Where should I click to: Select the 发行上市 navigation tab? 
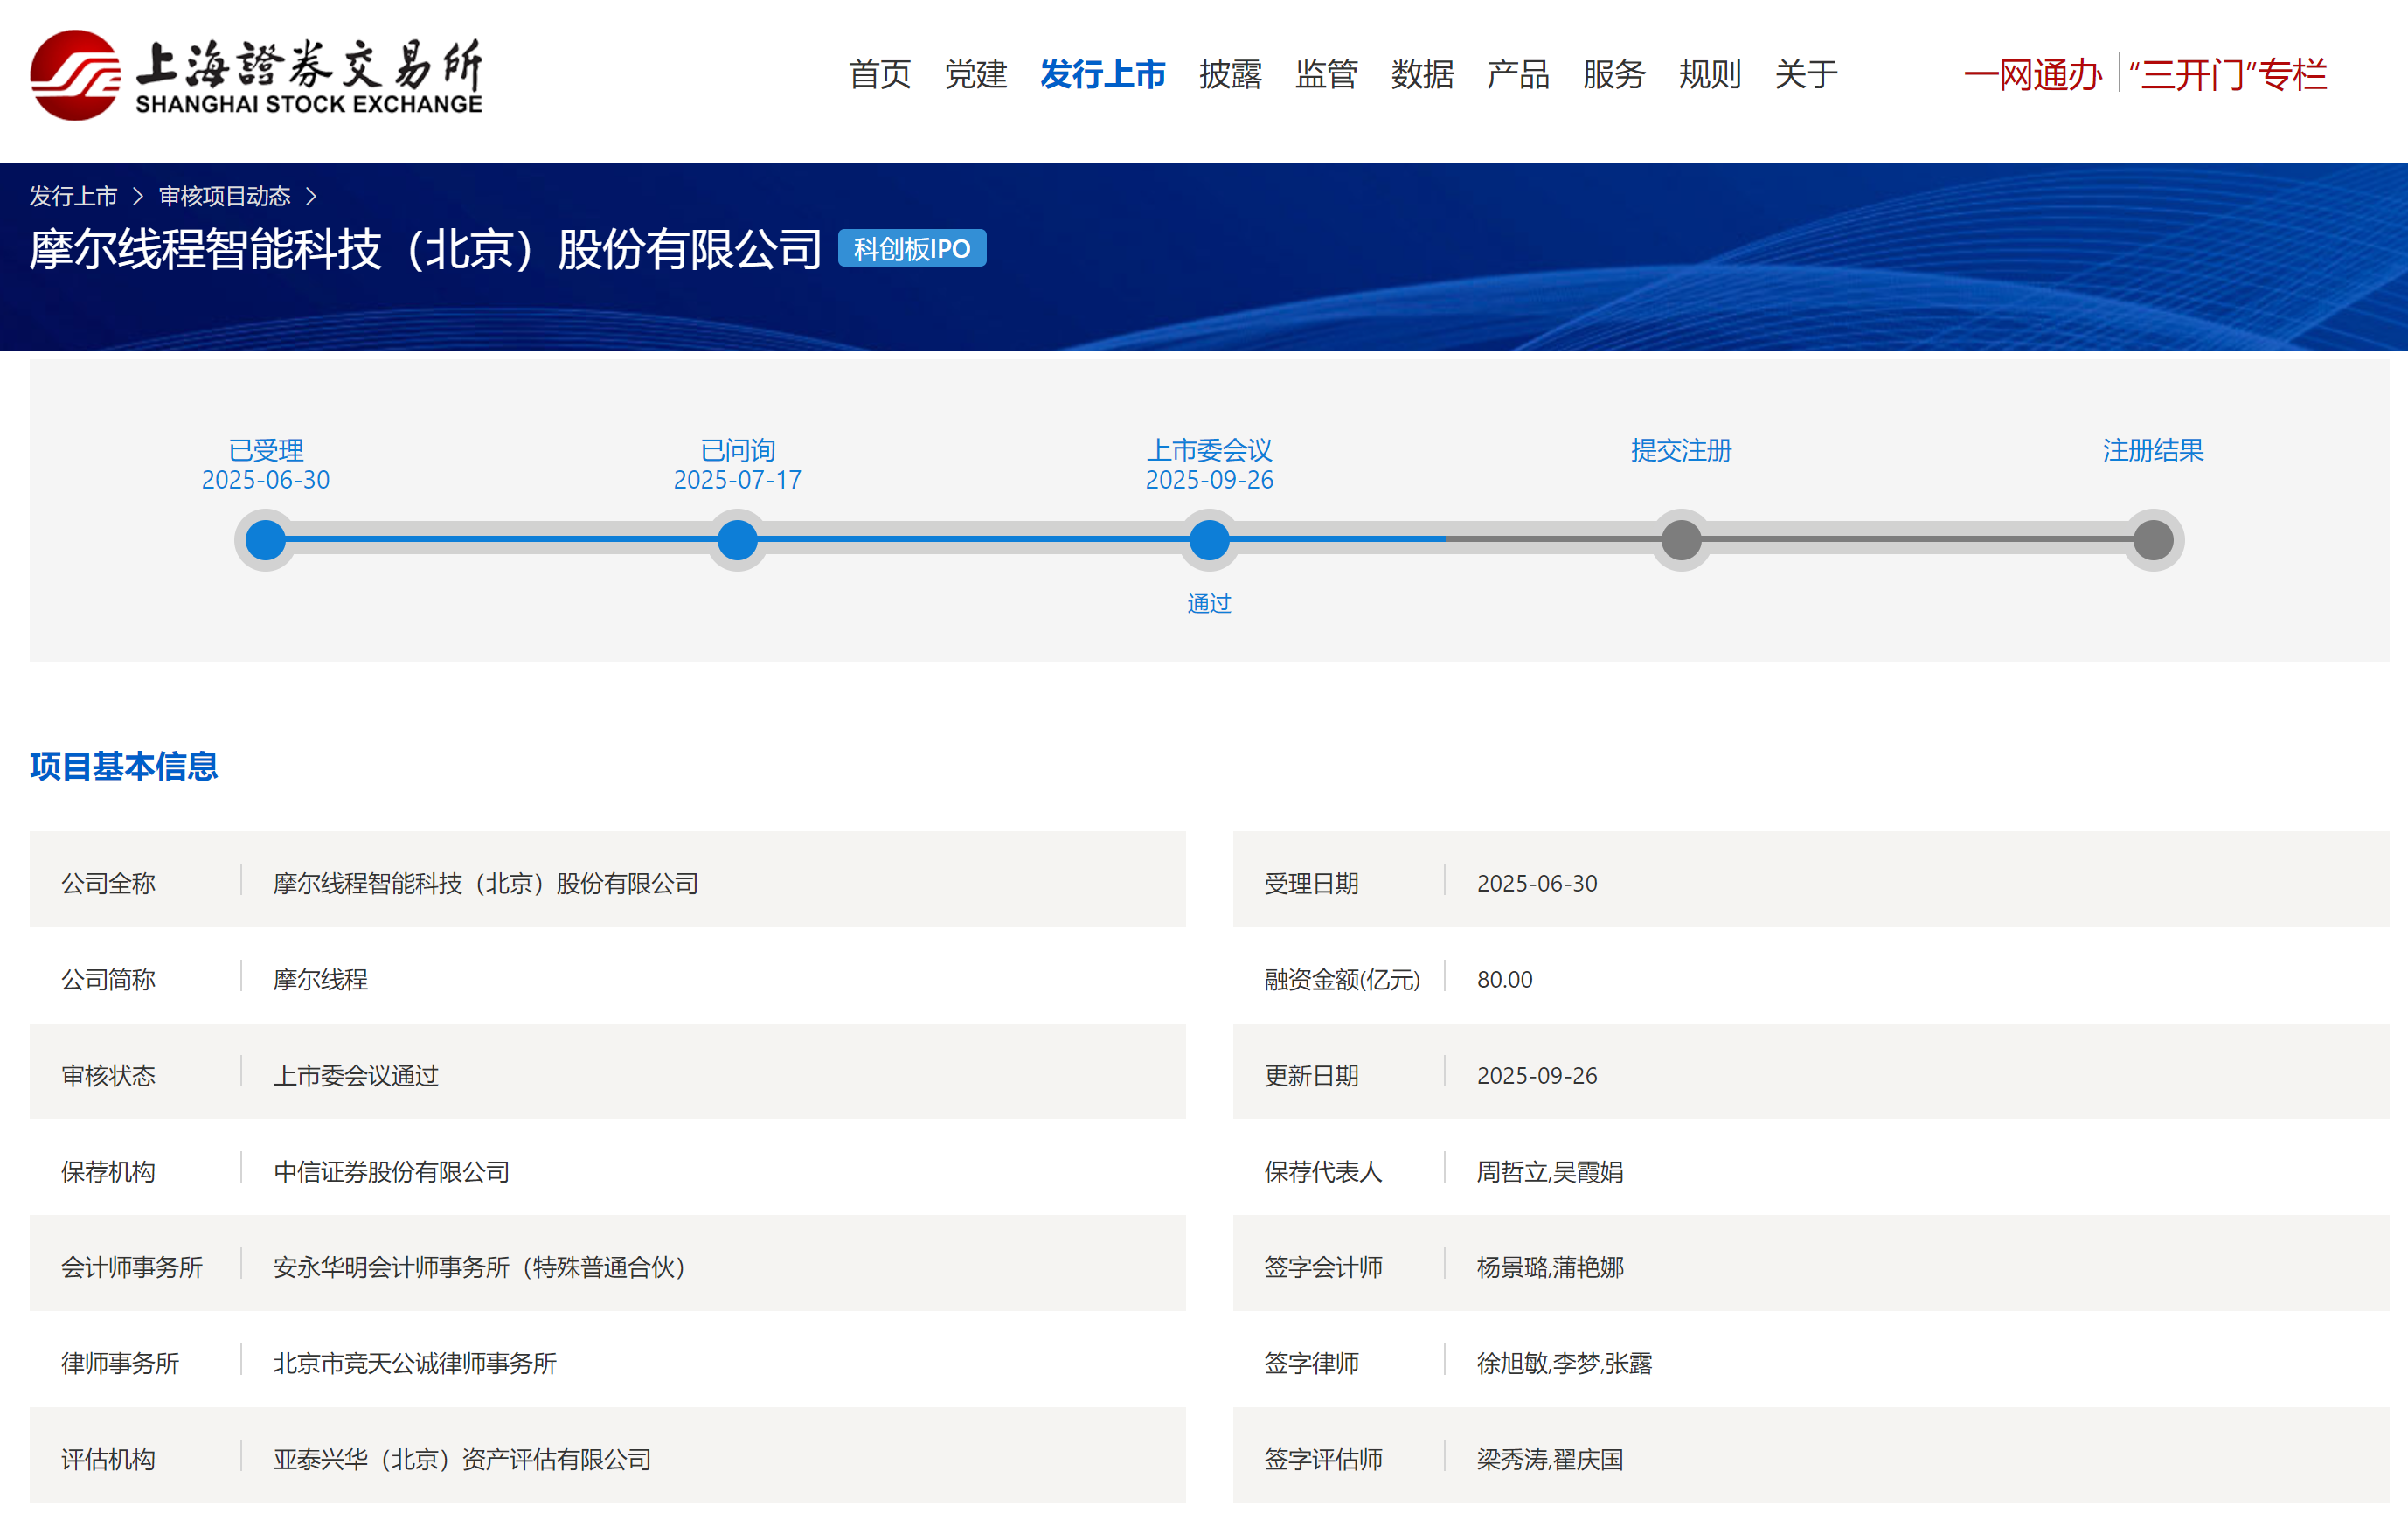click(1102, 74)
